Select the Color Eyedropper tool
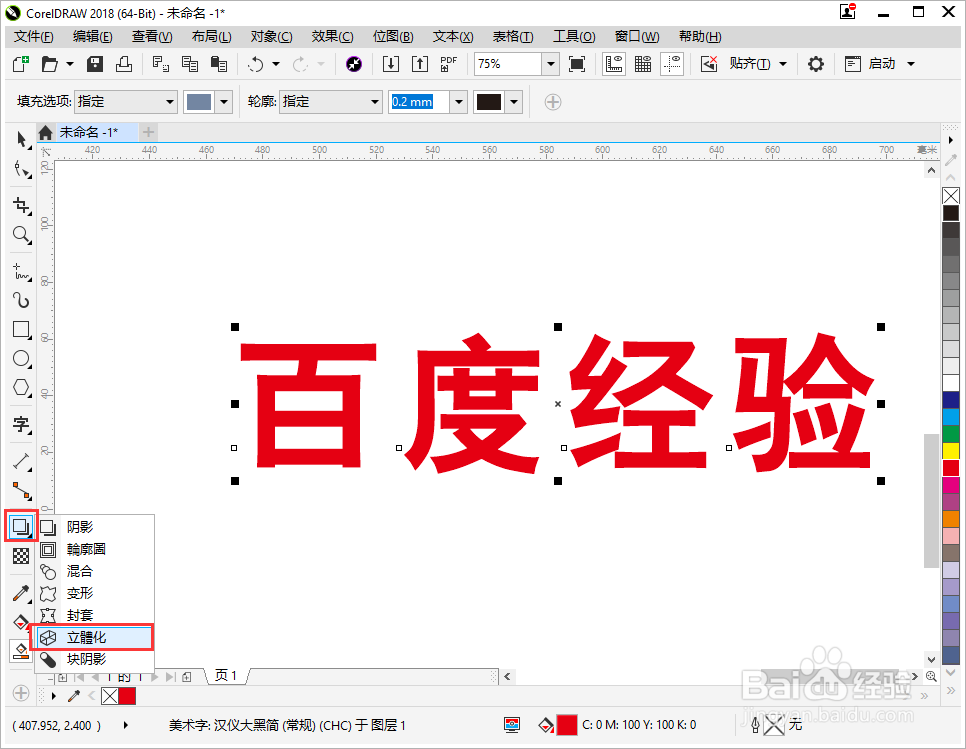The image size is (966, 749). pos(21,593)
